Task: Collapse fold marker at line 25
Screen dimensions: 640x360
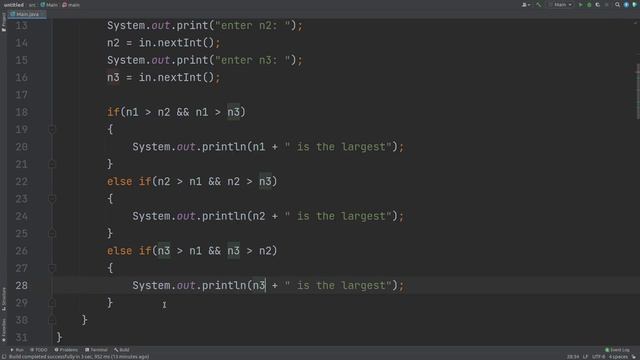Action: 52,233
